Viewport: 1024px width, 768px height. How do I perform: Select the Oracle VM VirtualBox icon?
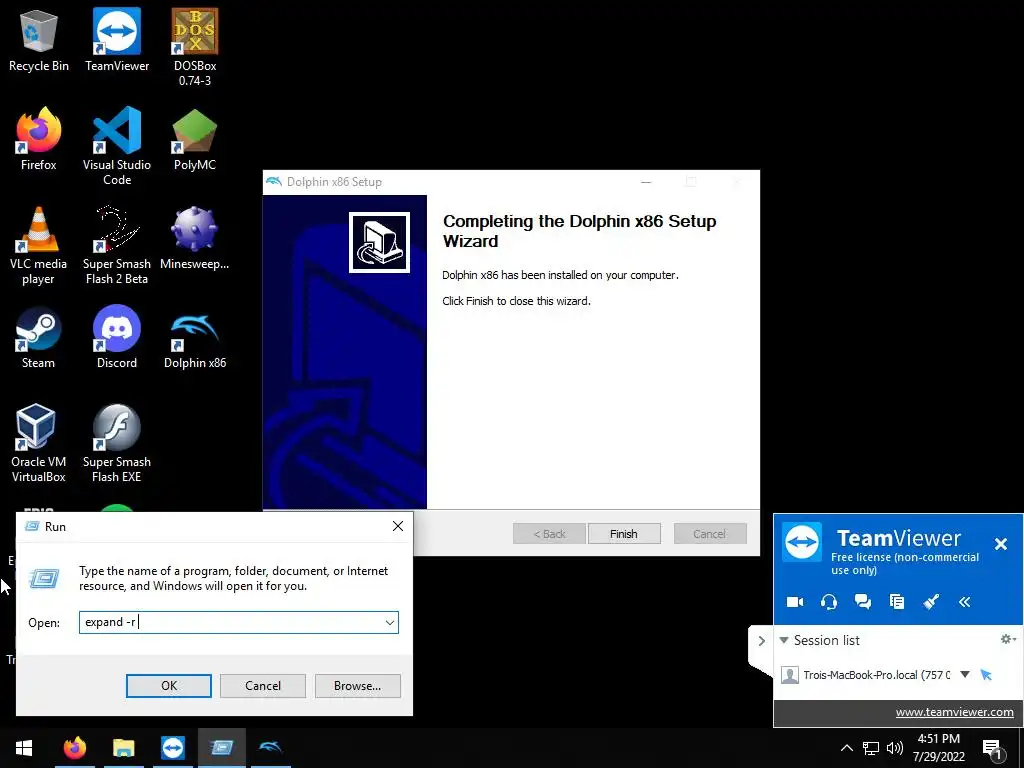[39, 443]
